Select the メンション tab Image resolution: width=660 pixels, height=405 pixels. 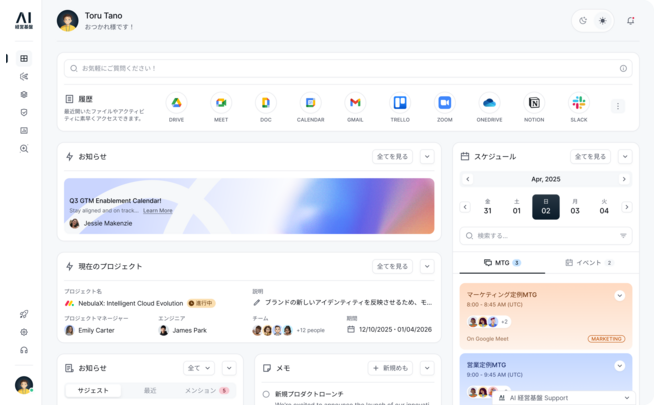pos(205,390)
